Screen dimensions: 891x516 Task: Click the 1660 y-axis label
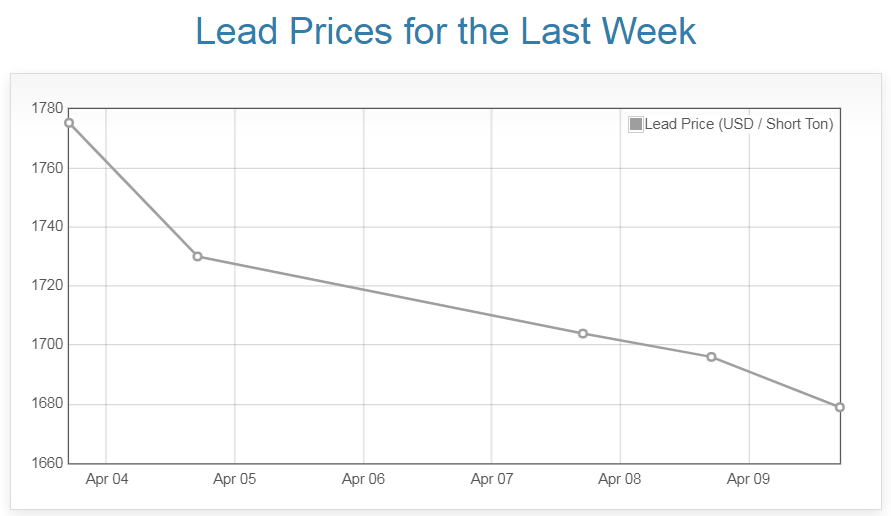(47, 464)
